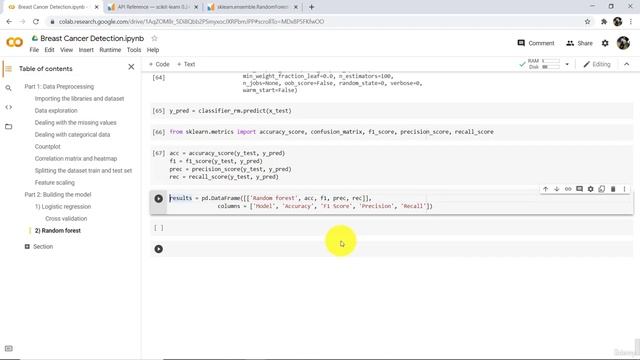The image size is (640, 360).
Task: Open the Tools menu
Action: (134, 50)
